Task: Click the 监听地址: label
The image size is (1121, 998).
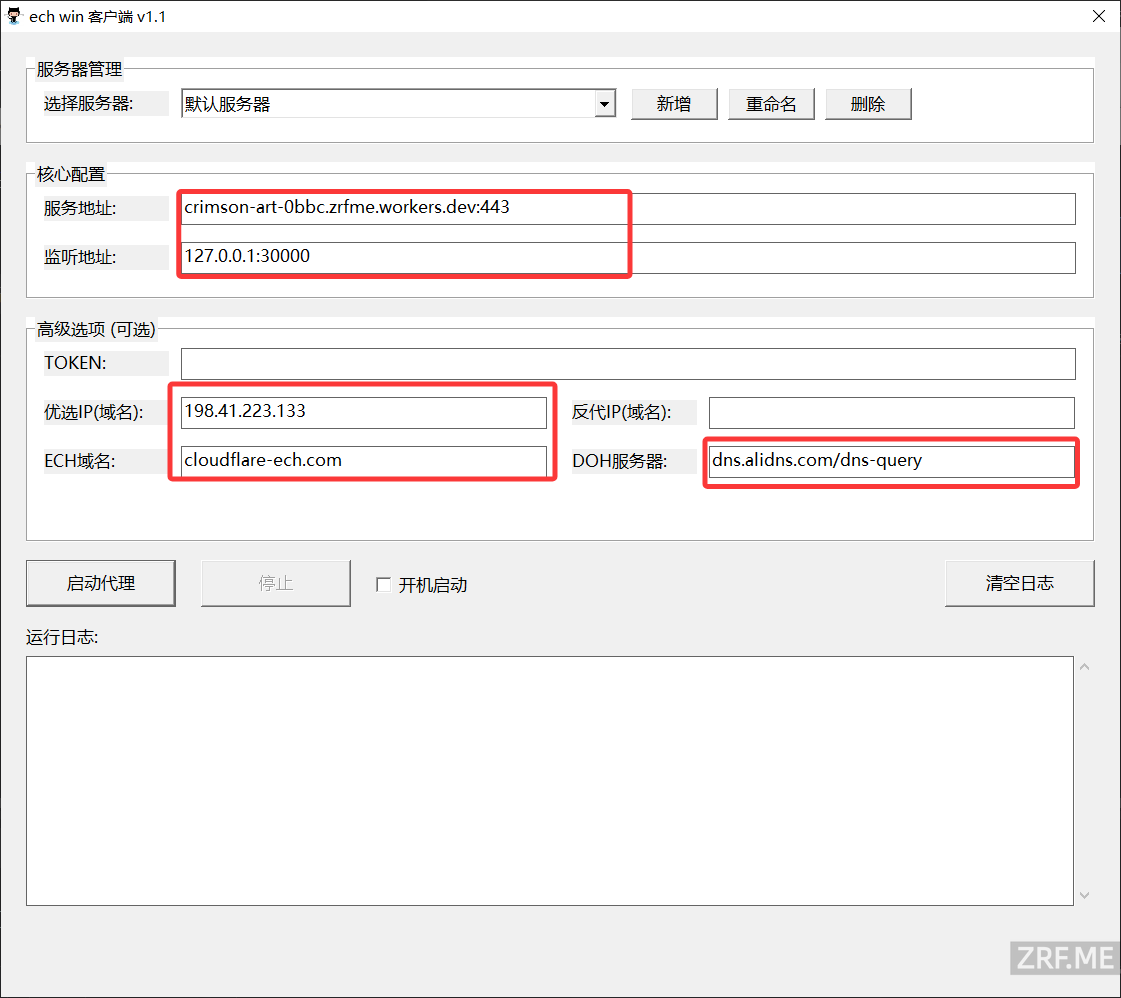Action: [x=80, y=257]
